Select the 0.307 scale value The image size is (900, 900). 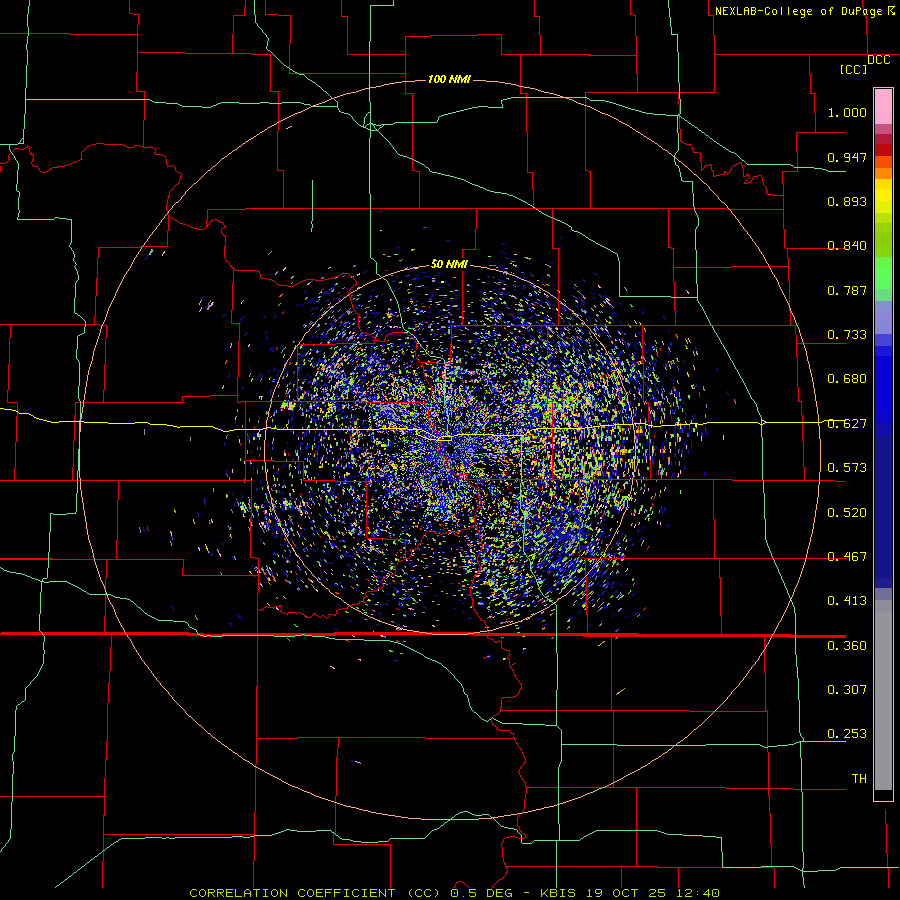[x=847, y=690]
